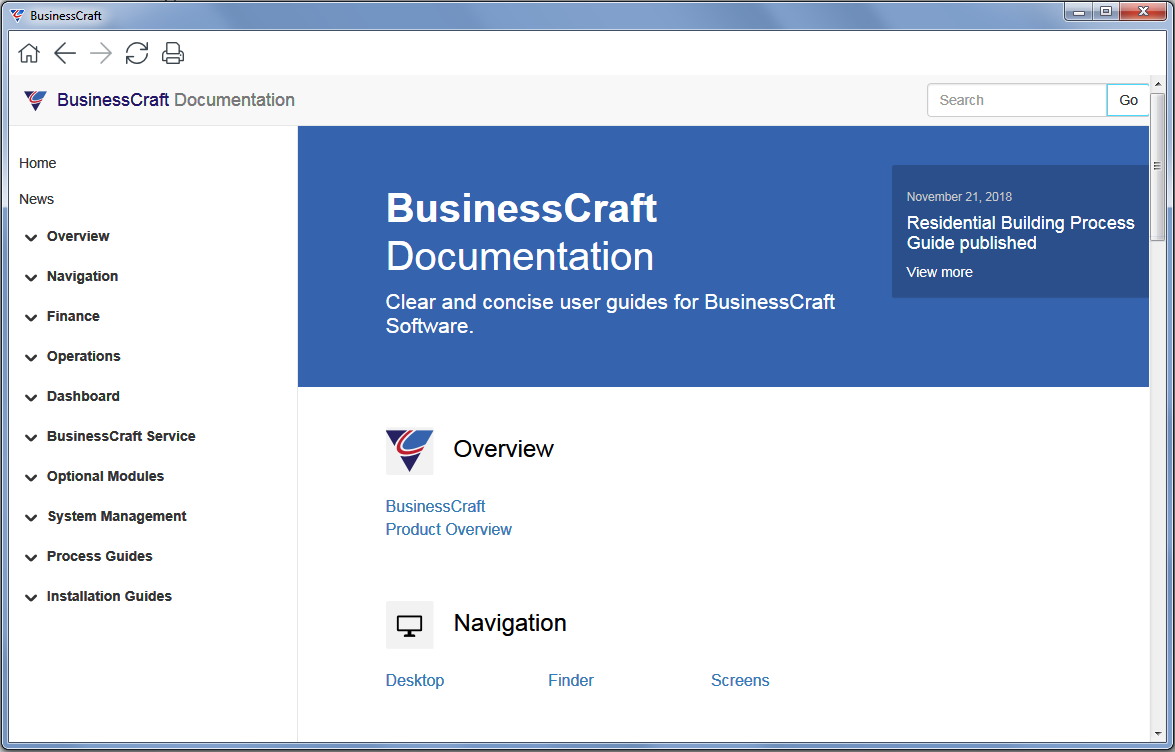
Task: Expand the Finance chevron in sidebar
Action: point(31,318)
